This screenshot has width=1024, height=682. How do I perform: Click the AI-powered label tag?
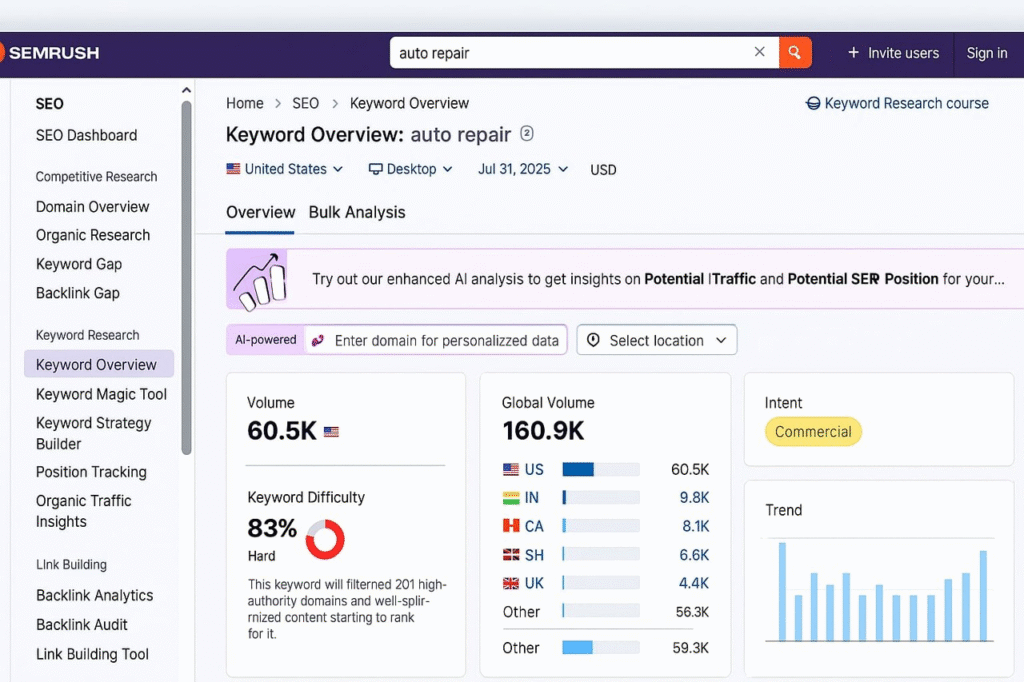pos(266,340)
